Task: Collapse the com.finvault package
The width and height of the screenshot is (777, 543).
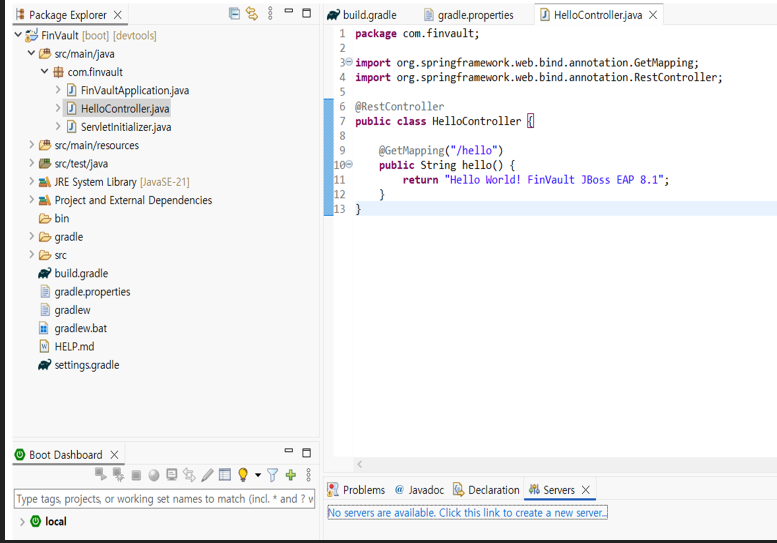Action: [45, 71]
